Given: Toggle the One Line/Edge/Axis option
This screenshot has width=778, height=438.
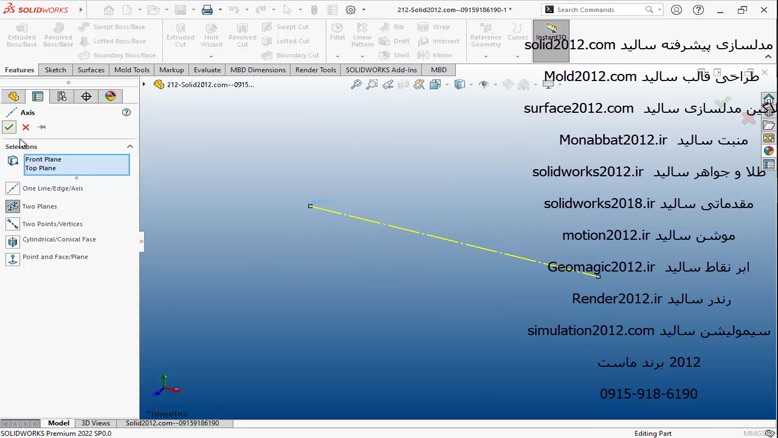Looking at the screenshot, I should click(12, 188).
